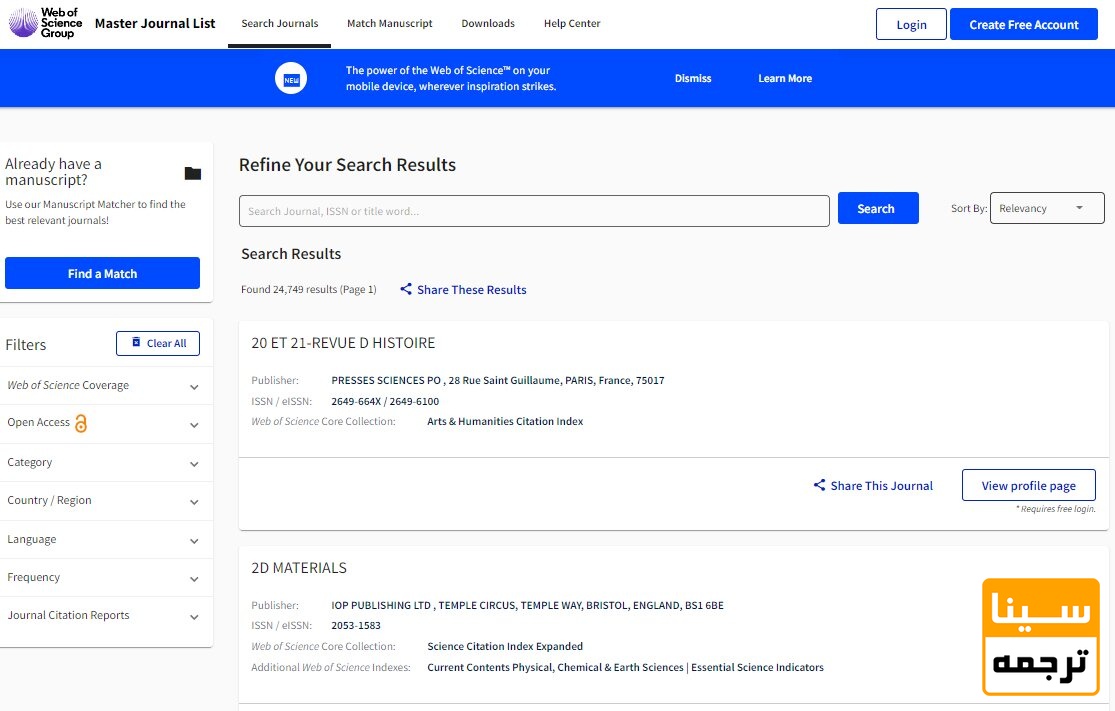The width and height of the screenshot is (1115, 711).
Task: Click the NEW badge icon in banner
Action: click(291, 78)
